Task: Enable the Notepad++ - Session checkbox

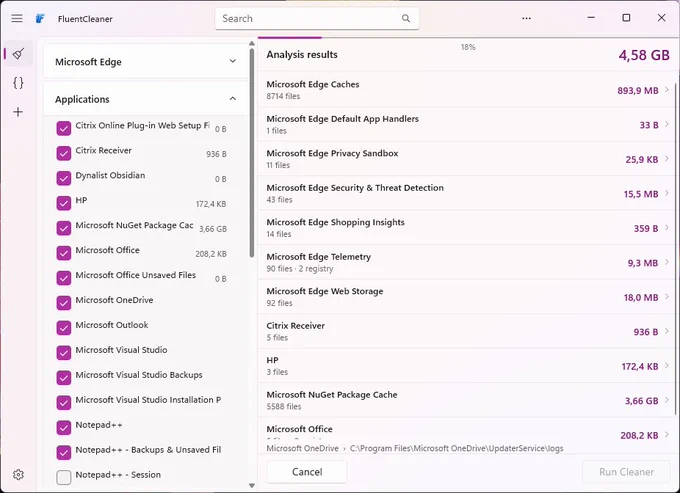Action: [64, 477]
